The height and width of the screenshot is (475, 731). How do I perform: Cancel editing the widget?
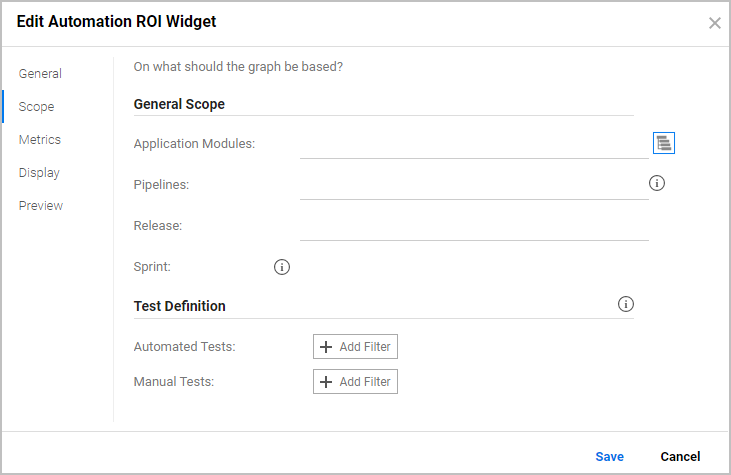[680, 456]
